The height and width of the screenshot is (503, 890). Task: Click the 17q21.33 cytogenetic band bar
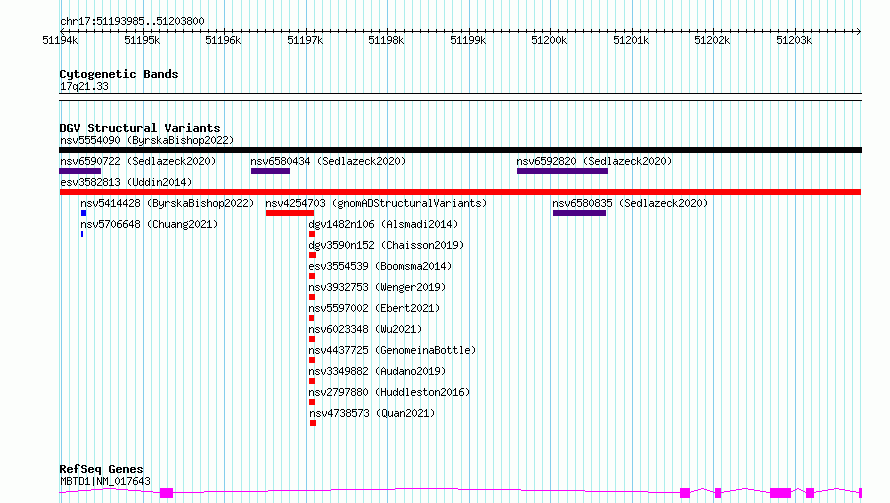(460, 97)
